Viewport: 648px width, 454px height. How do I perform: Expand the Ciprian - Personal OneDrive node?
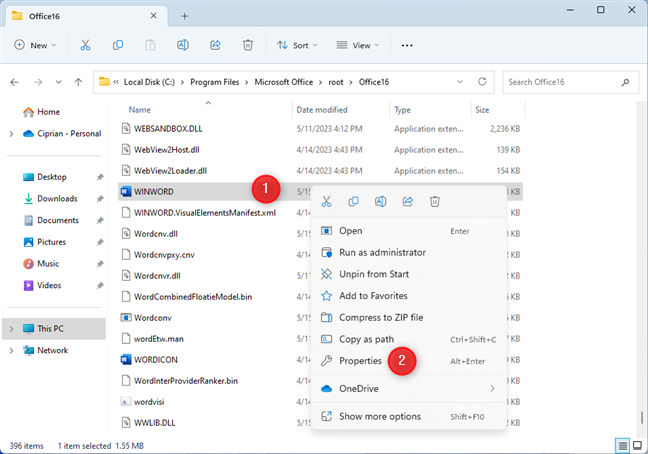[x=11, y=134]
